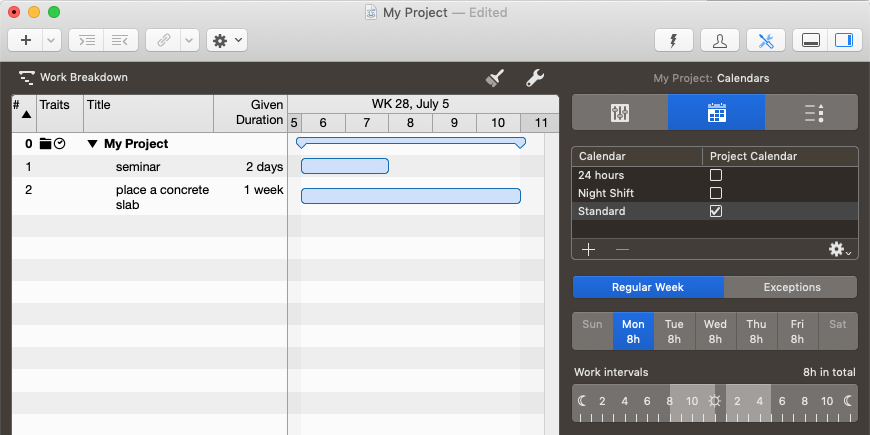
Task: Click the document icon in title bar
Action: (371, 12)
